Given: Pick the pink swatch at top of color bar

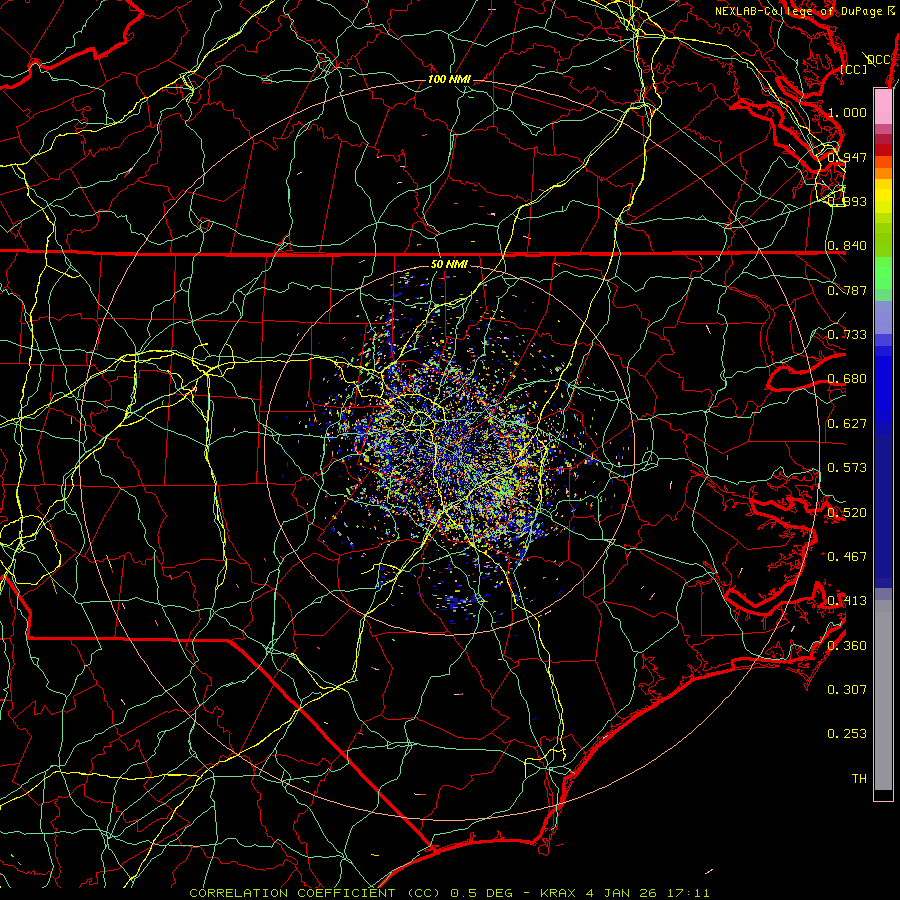Looking at the screenshot, I should pos(883,107).
